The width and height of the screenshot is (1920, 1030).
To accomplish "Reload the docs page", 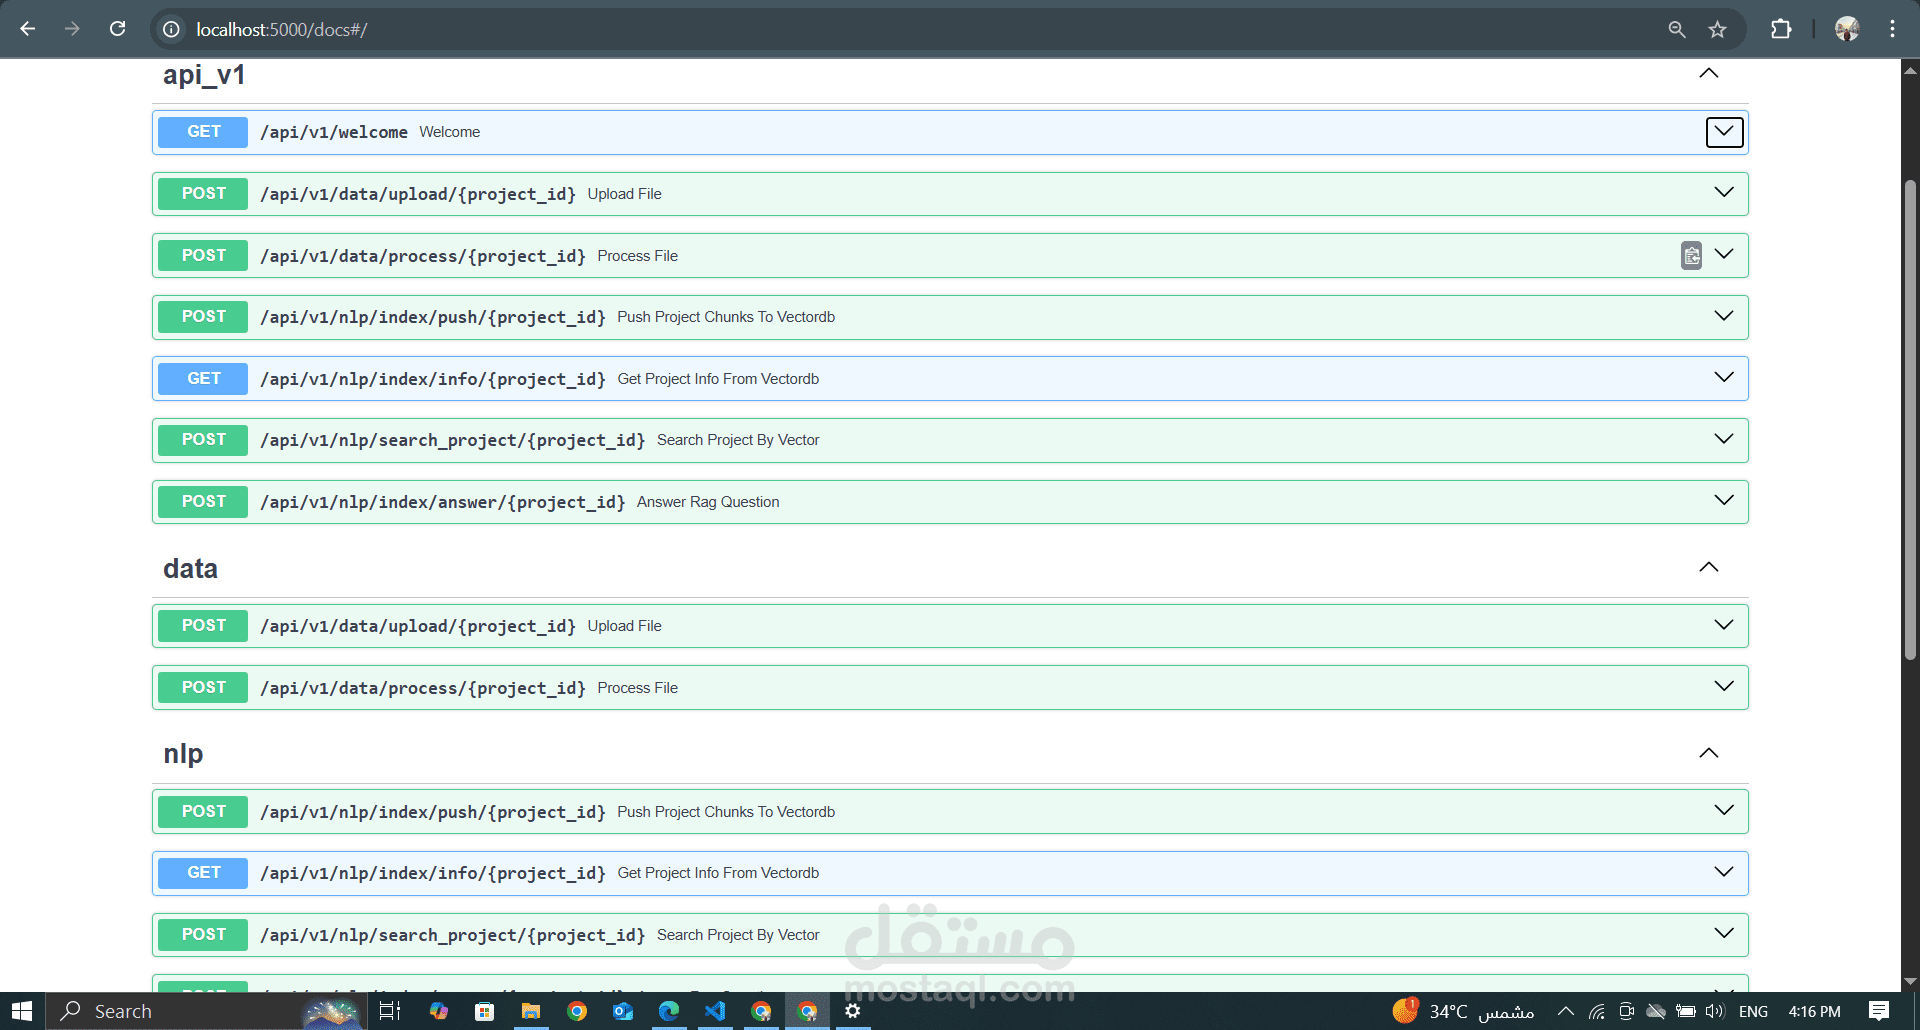I will [x=118, y=29].
